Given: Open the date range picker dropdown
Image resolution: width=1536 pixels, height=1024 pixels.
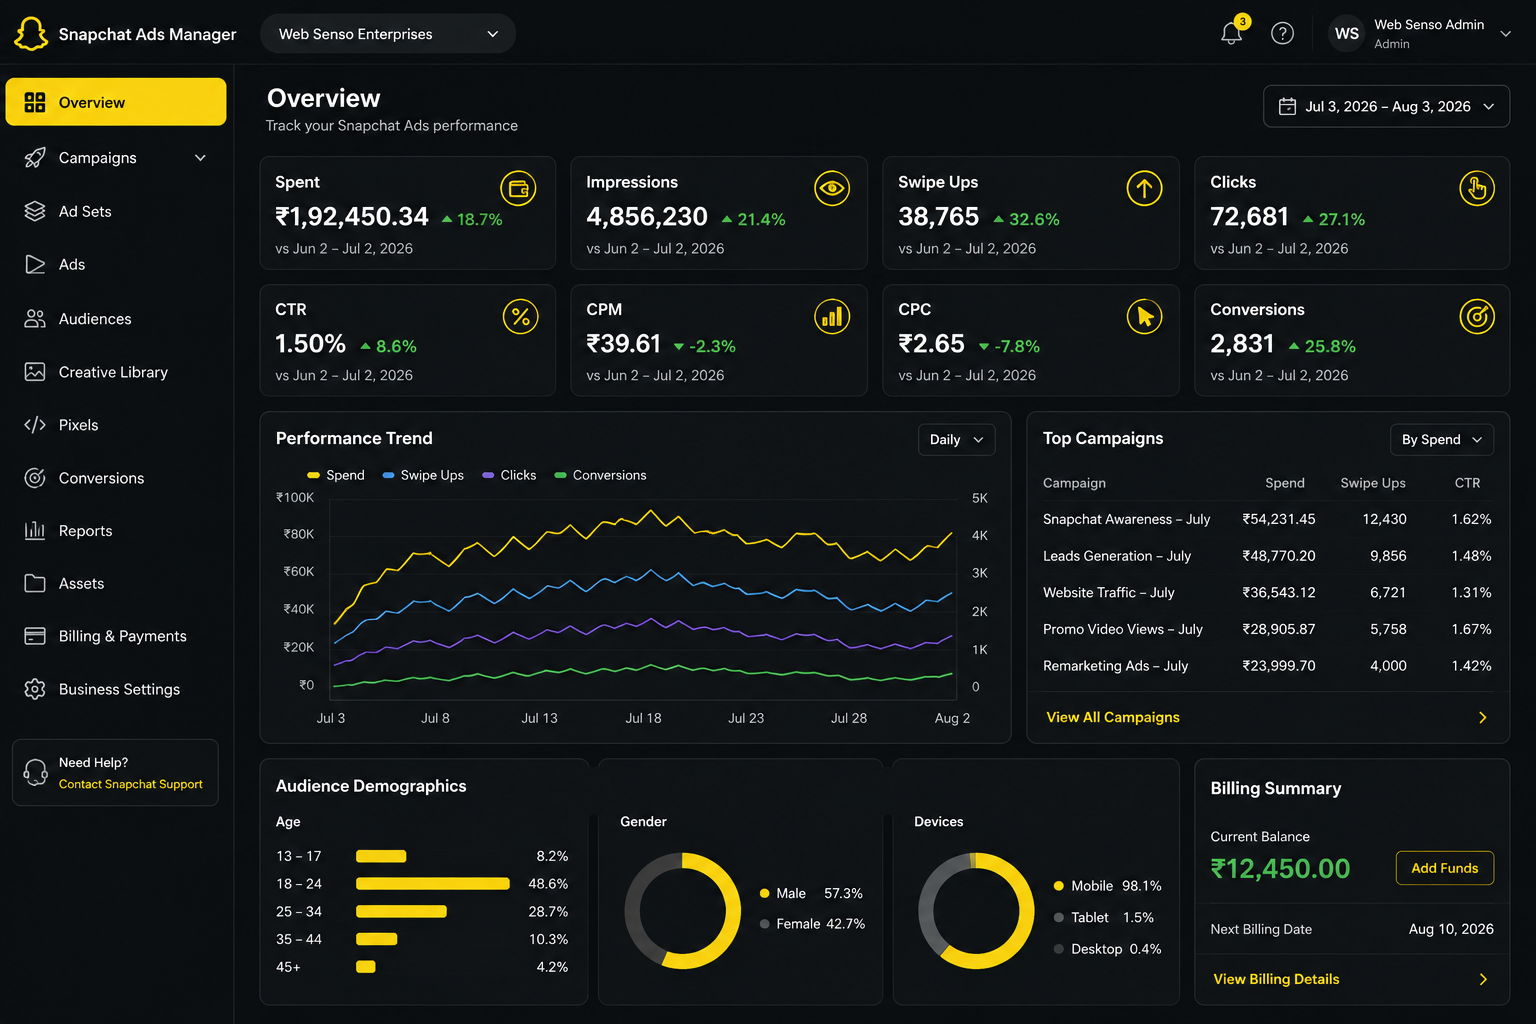Looking at the screenshot, I should tap(1386, 106).
